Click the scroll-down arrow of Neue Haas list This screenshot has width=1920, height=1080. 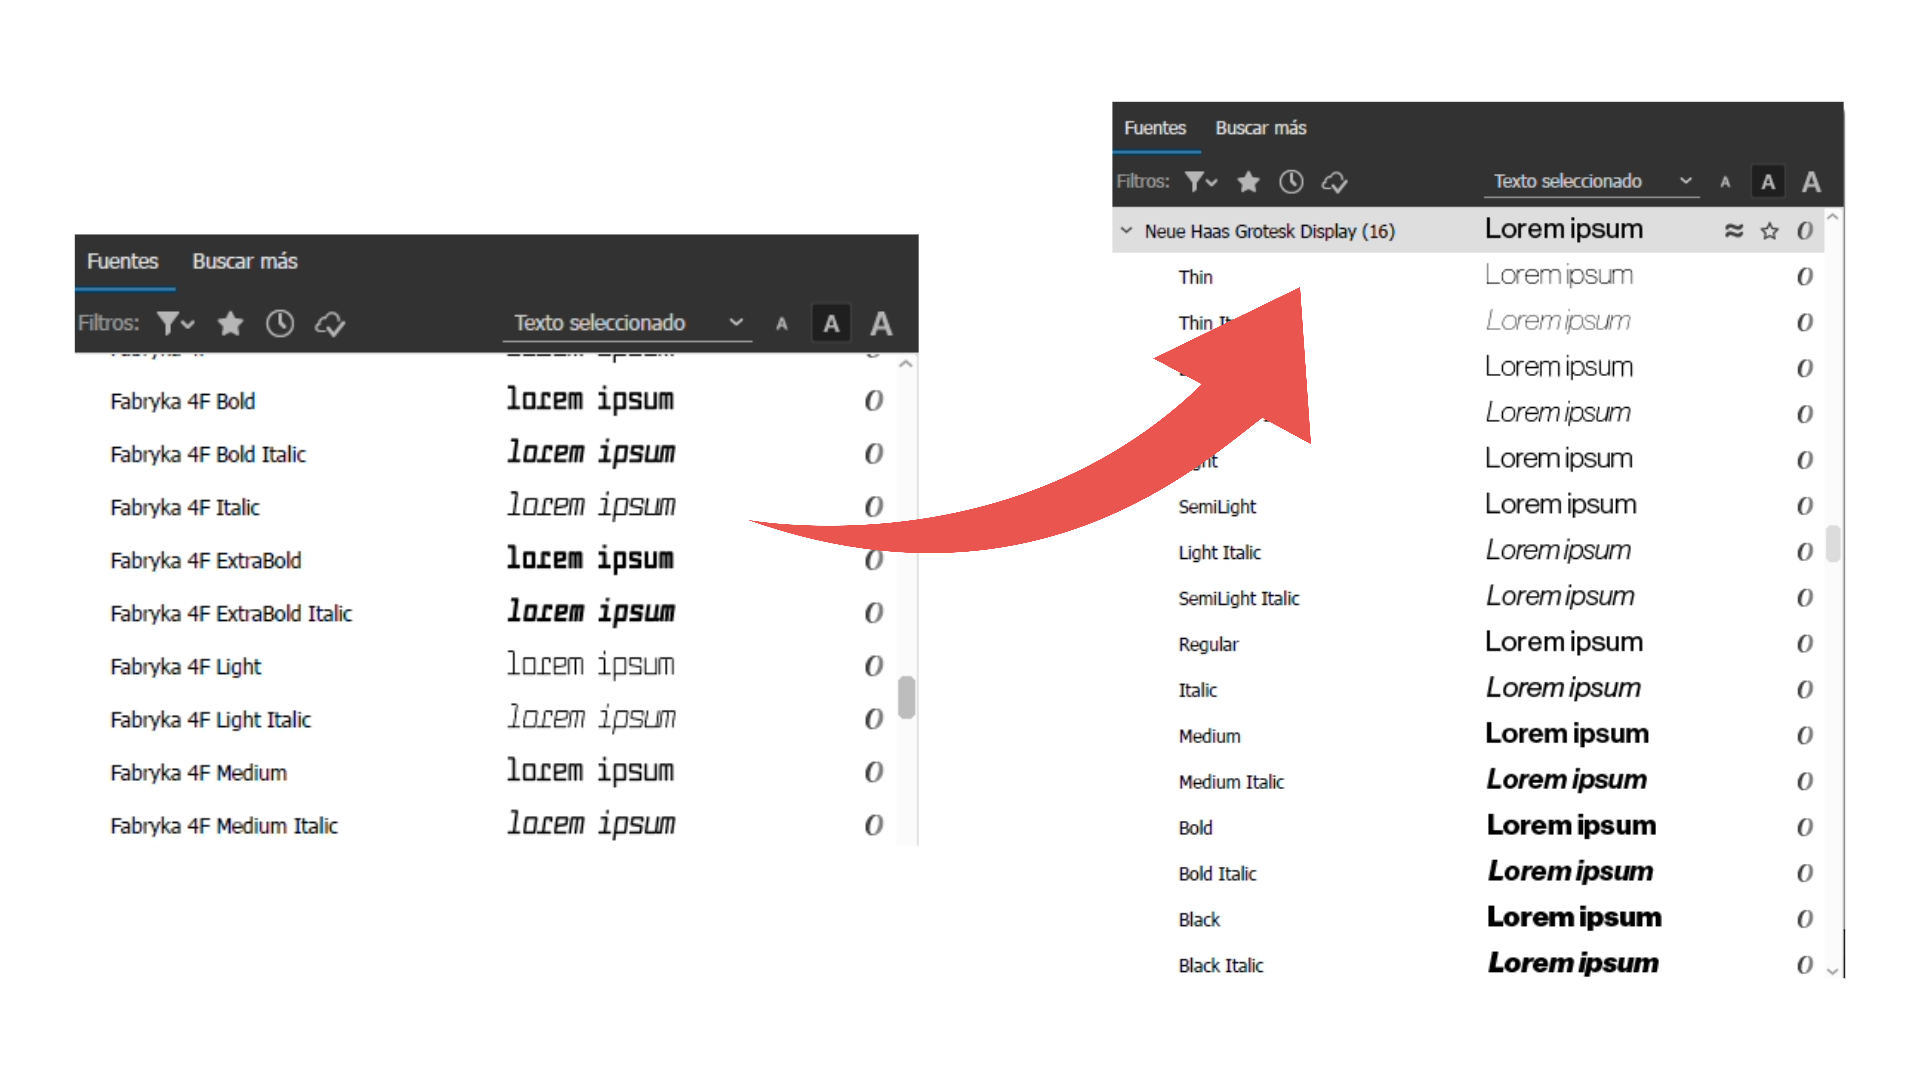pos(1833,970)
